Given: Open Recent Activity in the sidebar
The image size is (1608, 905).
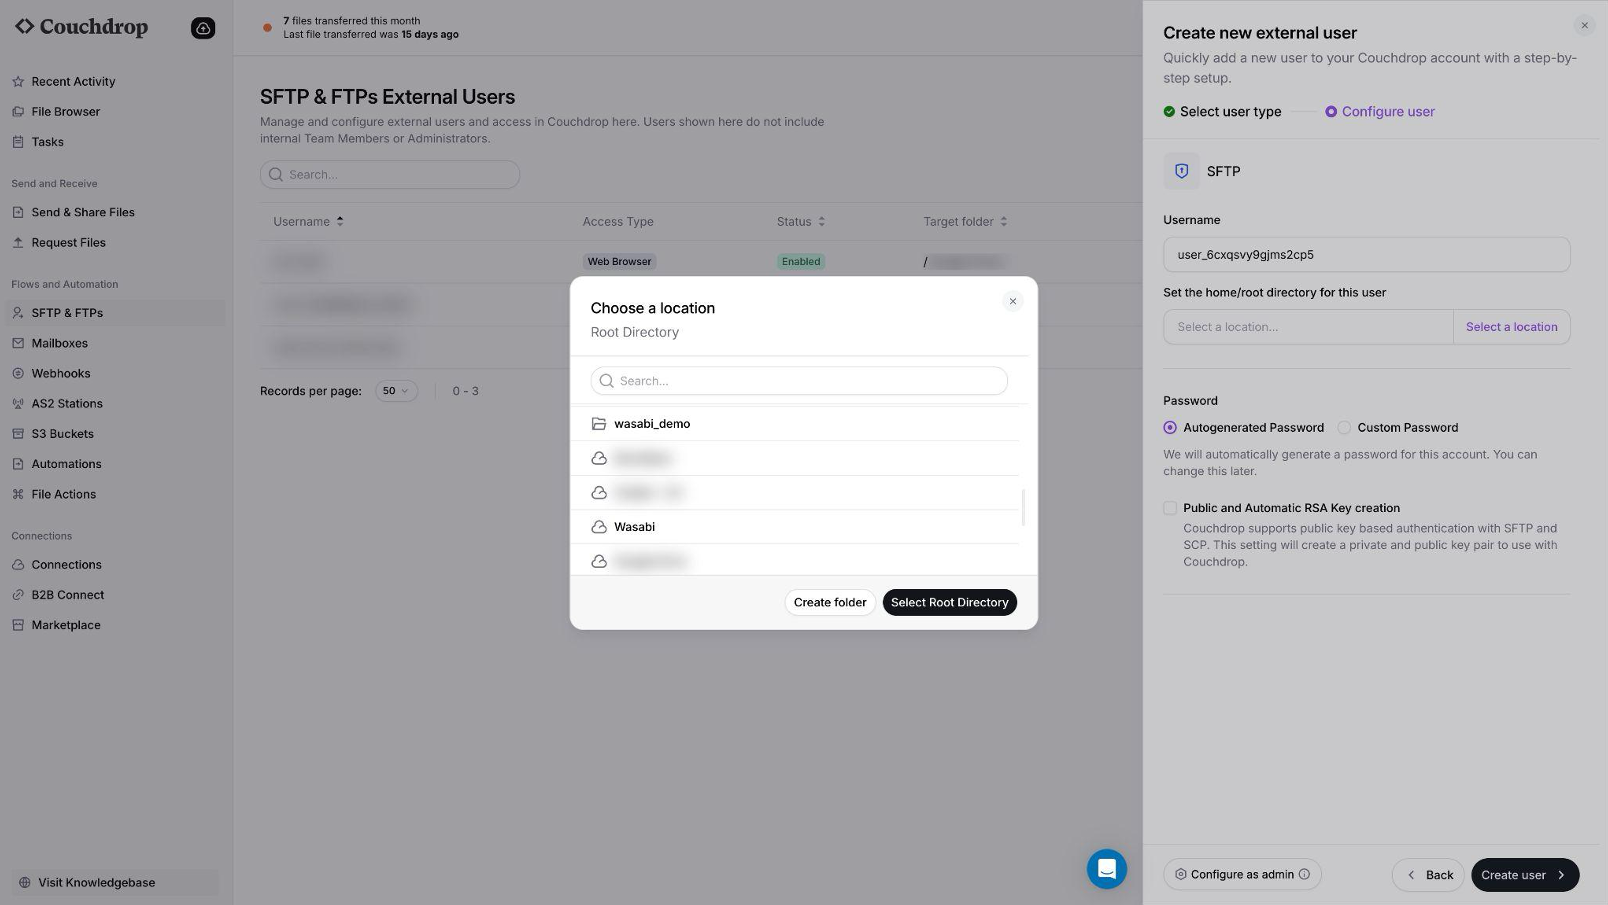Looking at the screenshot, I should [73, 82].
